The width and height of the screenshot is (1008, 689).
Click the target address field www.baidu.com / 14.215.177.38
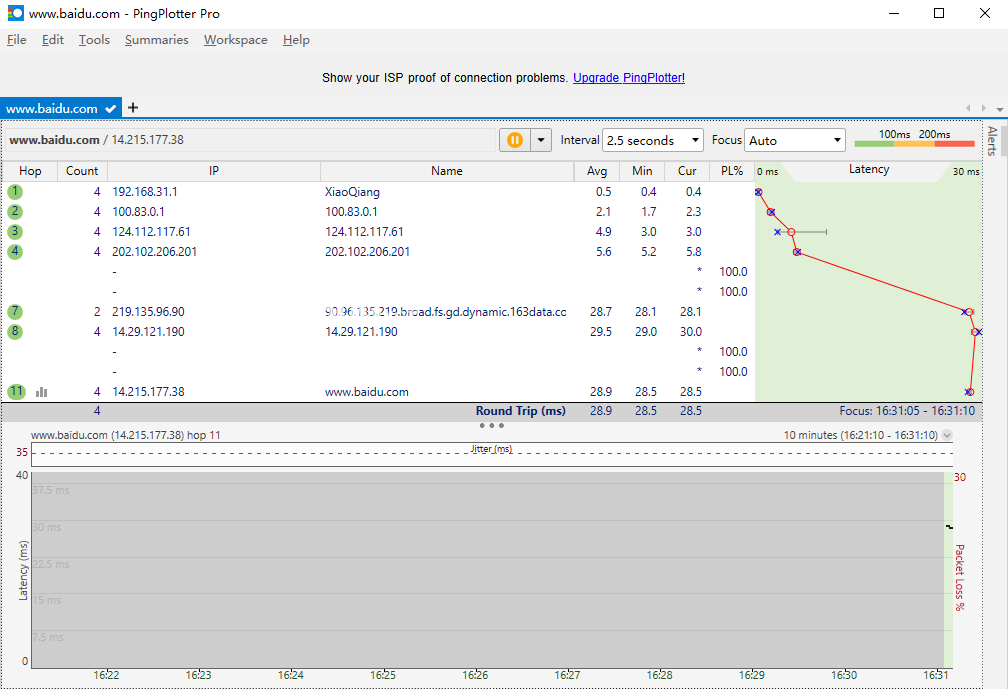coord(251,140)
